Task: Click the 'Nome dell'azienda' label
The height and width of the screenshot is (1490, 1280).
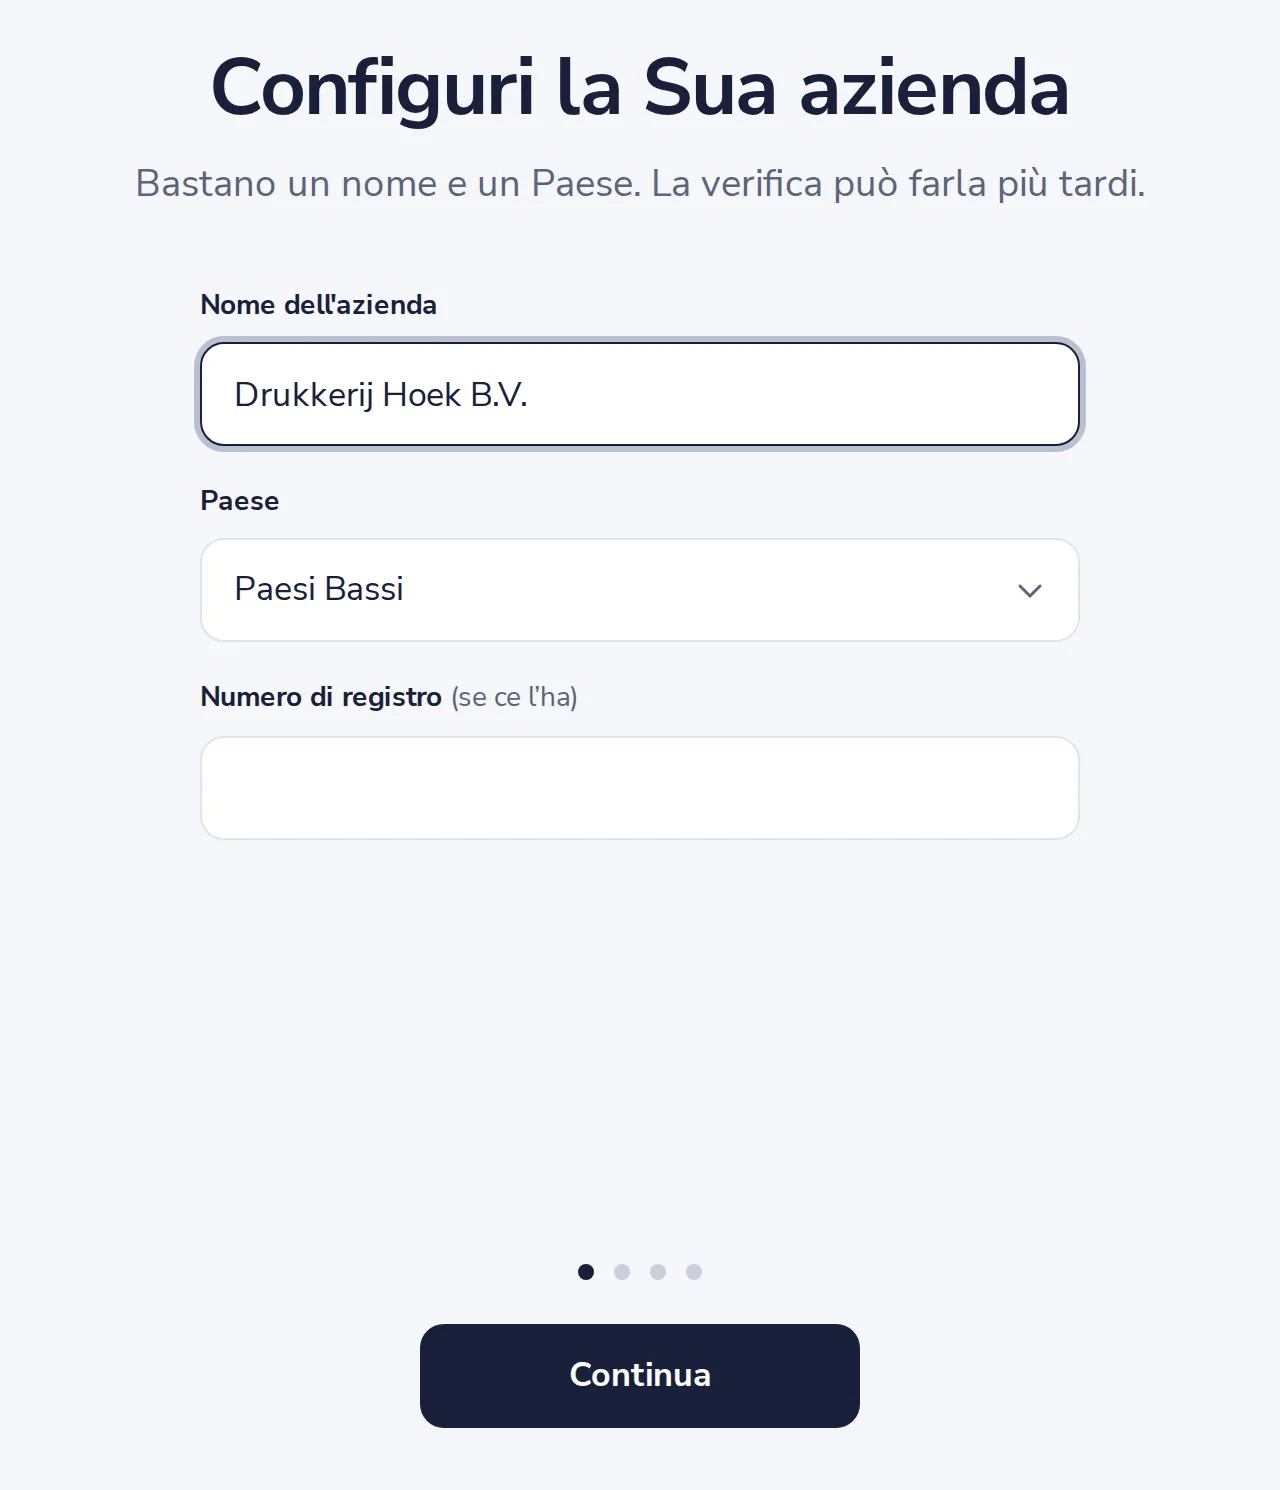Action: [x=319, y=305]
